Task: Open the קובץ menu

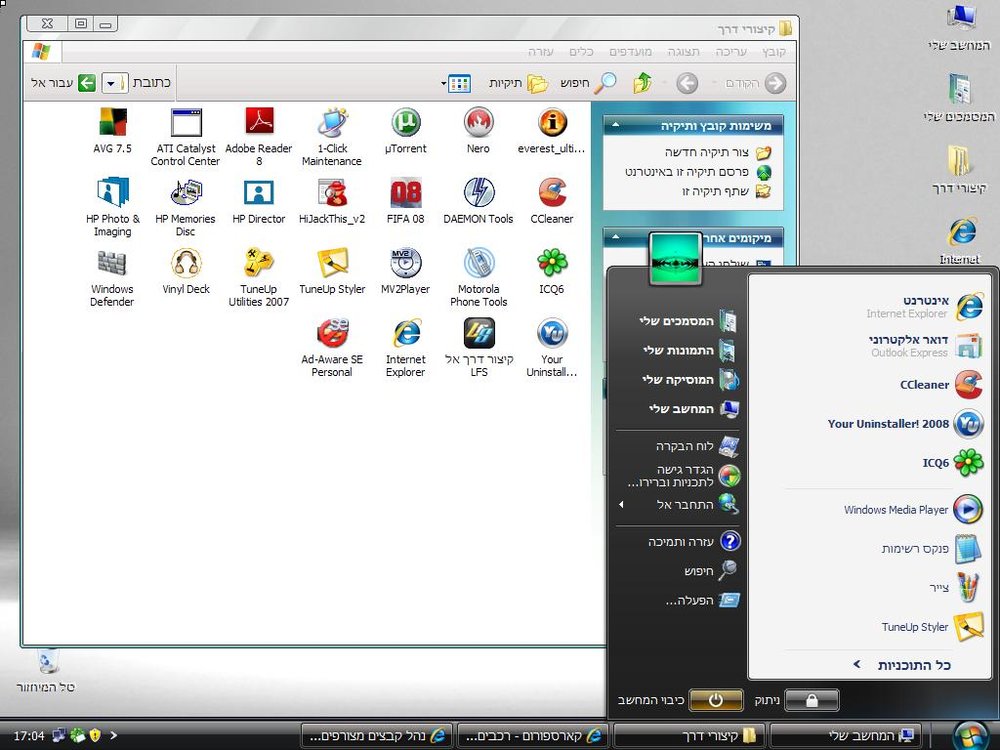Action: click(774, 52)
